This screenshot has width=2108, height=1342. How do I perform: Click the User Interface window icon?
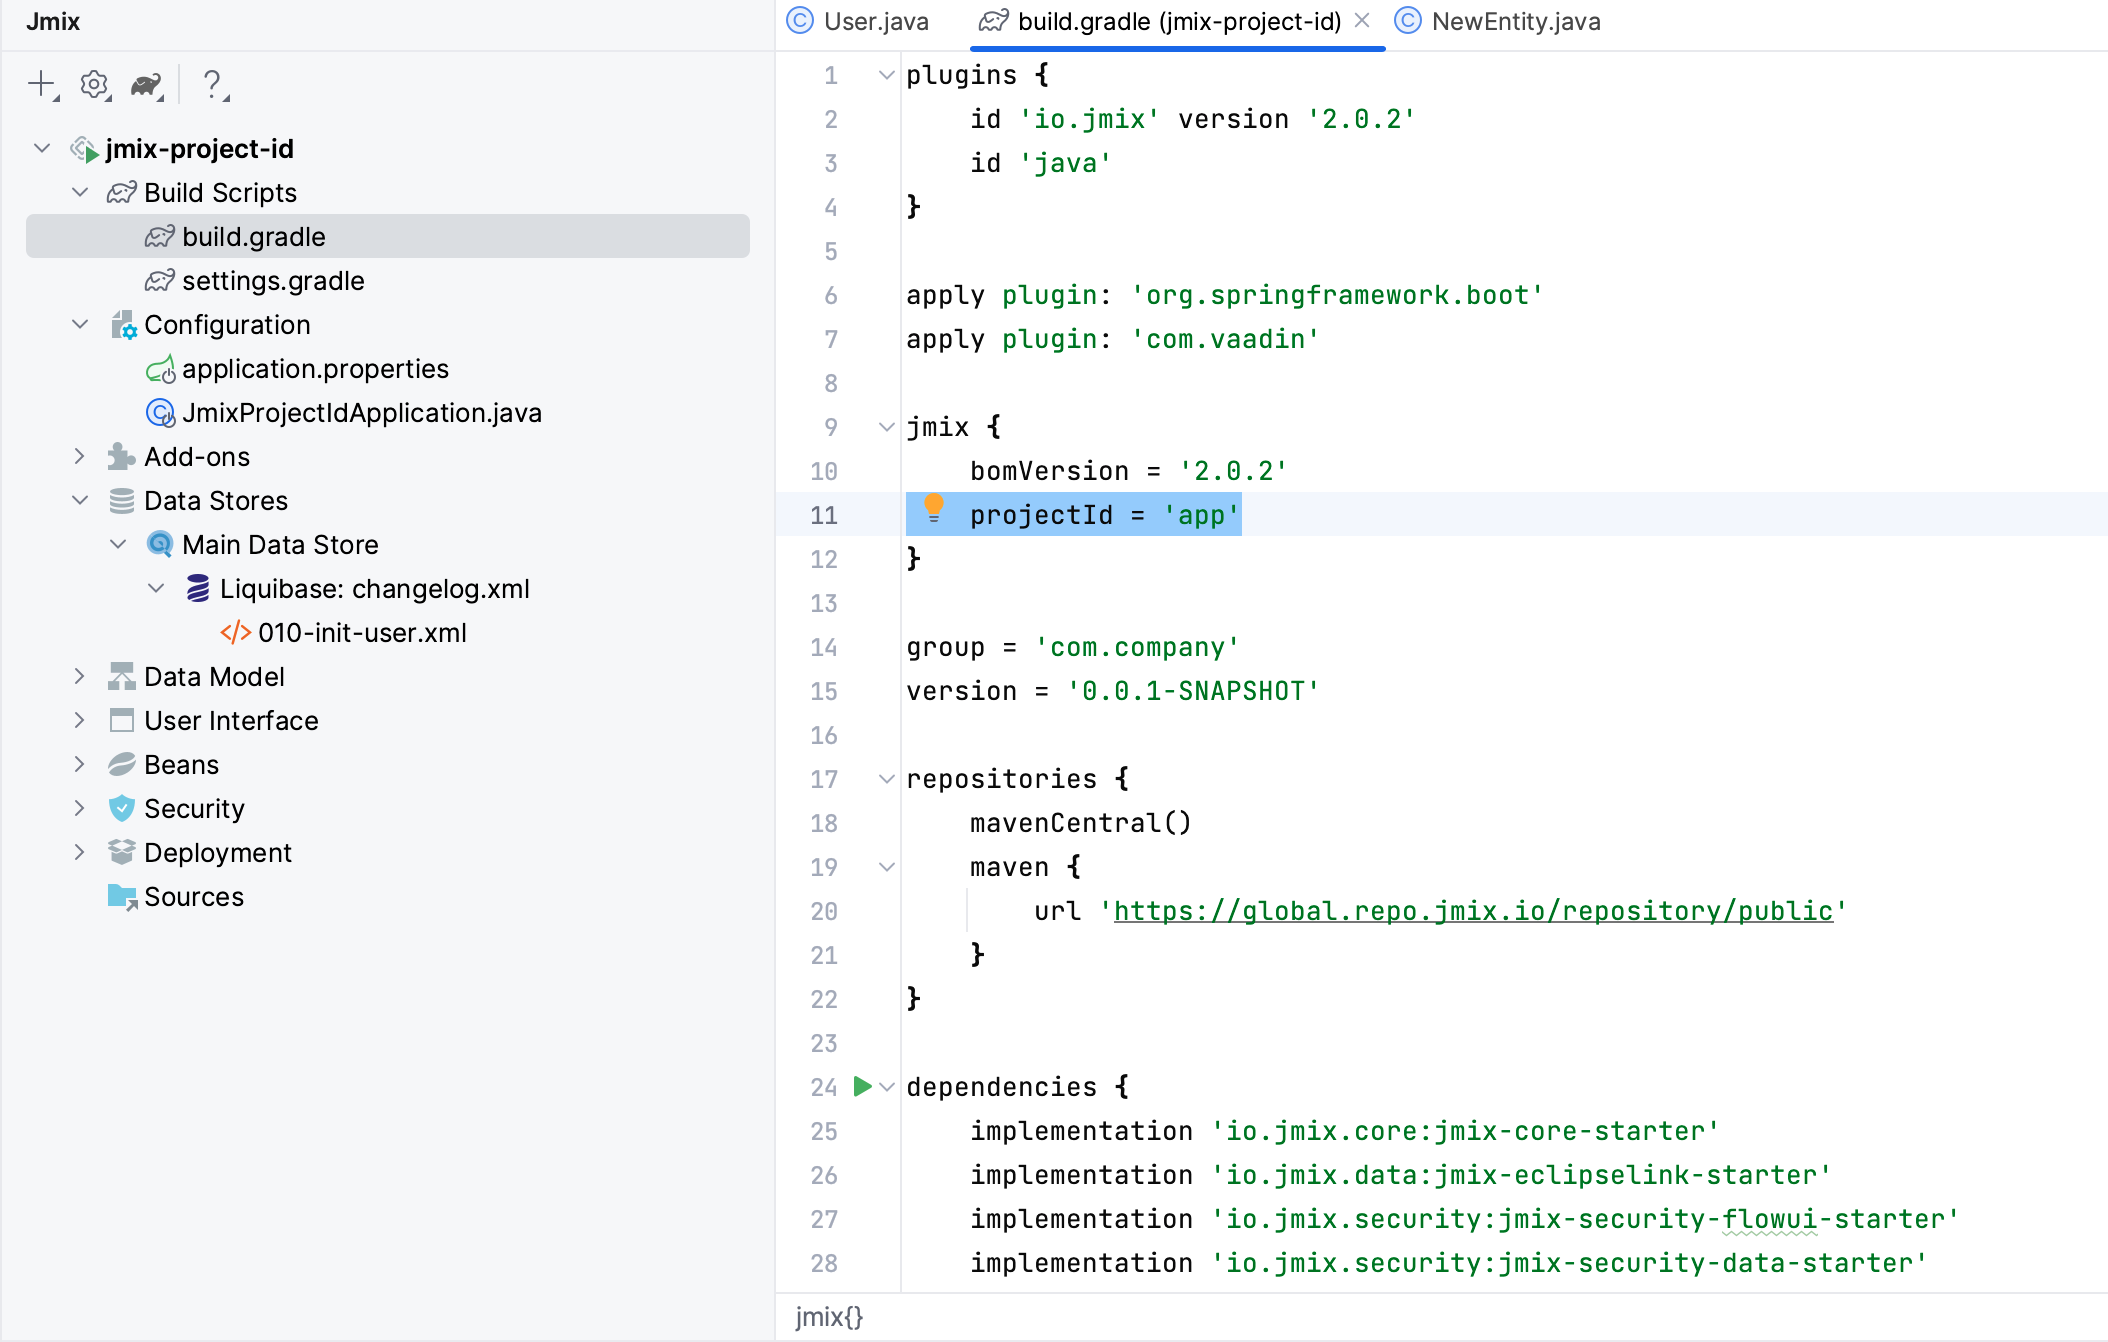[x=122, y=721]
